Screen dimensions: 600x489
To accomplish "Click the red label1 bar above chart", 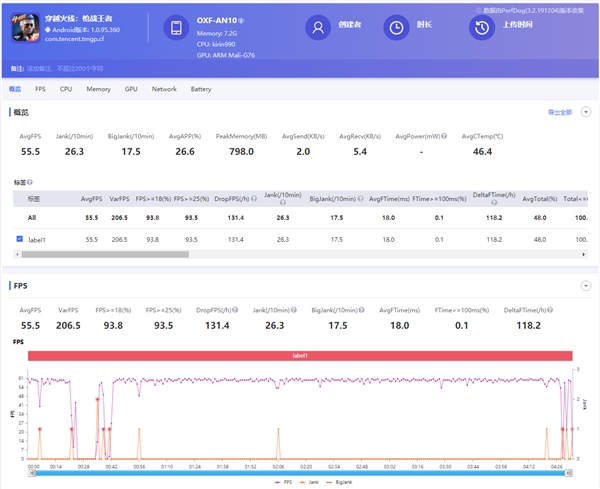I will [300, 355].
